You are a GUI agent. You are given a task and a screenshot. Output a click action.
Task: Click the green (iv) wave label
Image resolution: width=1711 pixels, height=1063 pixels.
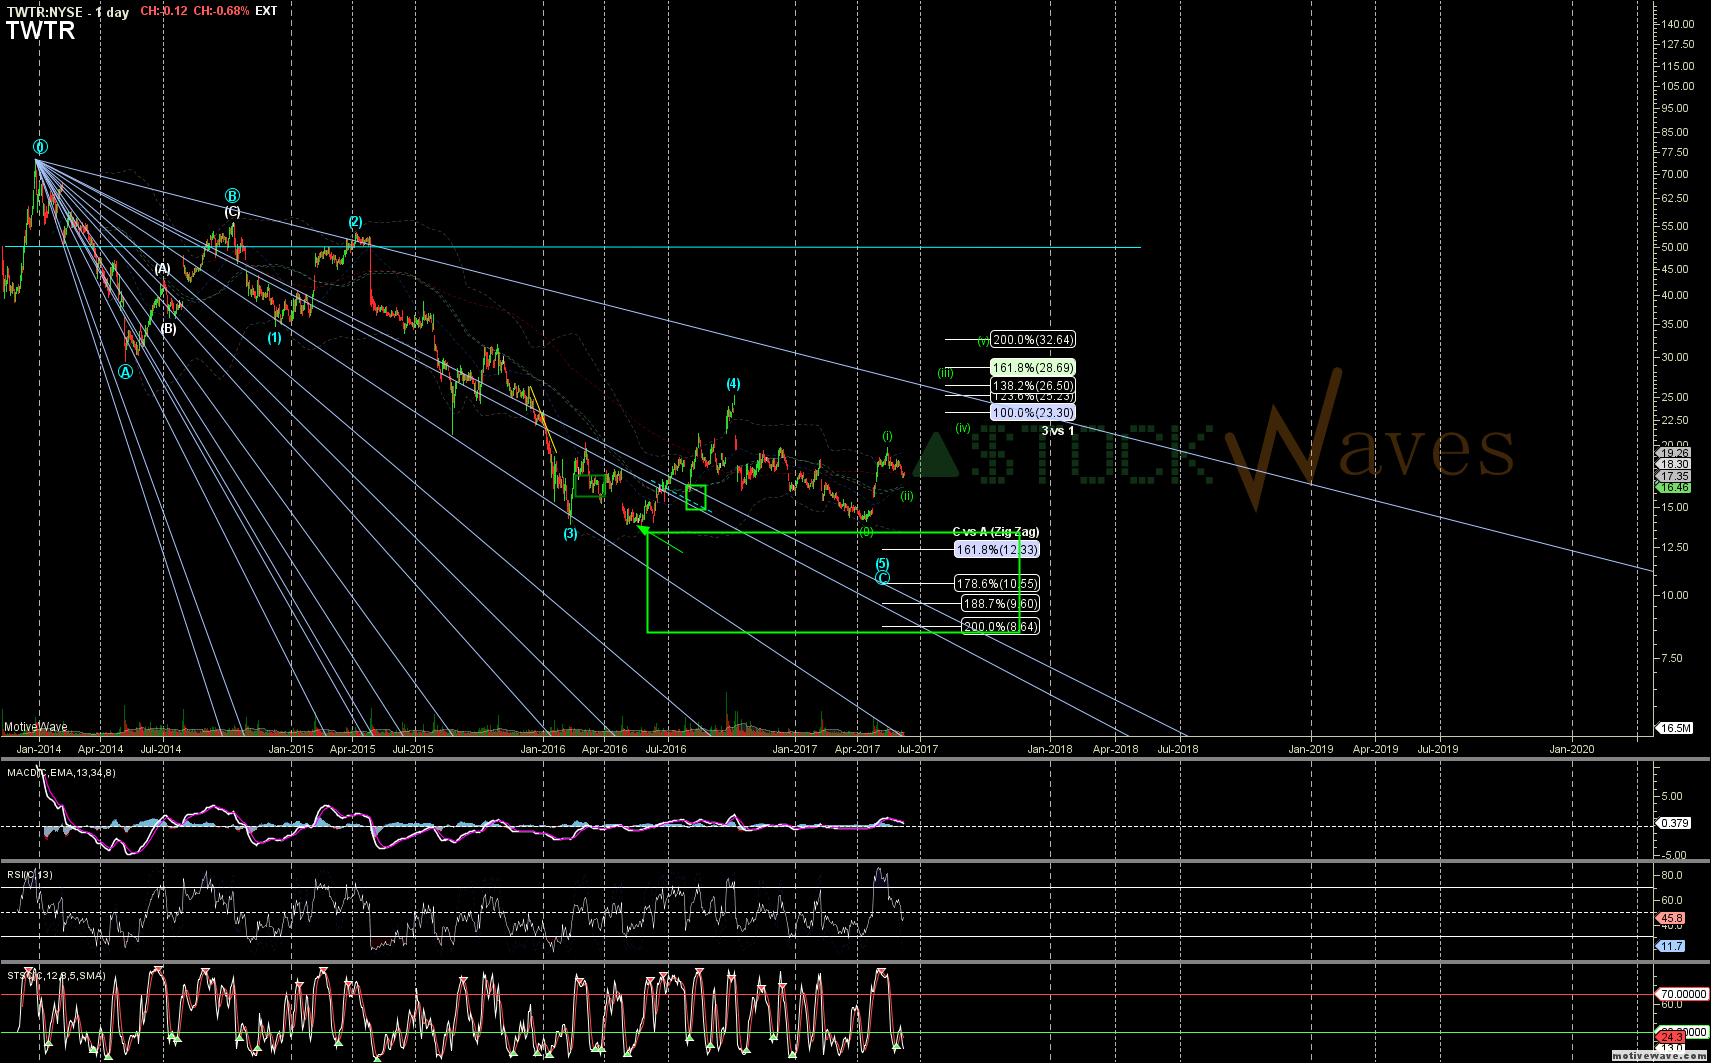point(963,428)
